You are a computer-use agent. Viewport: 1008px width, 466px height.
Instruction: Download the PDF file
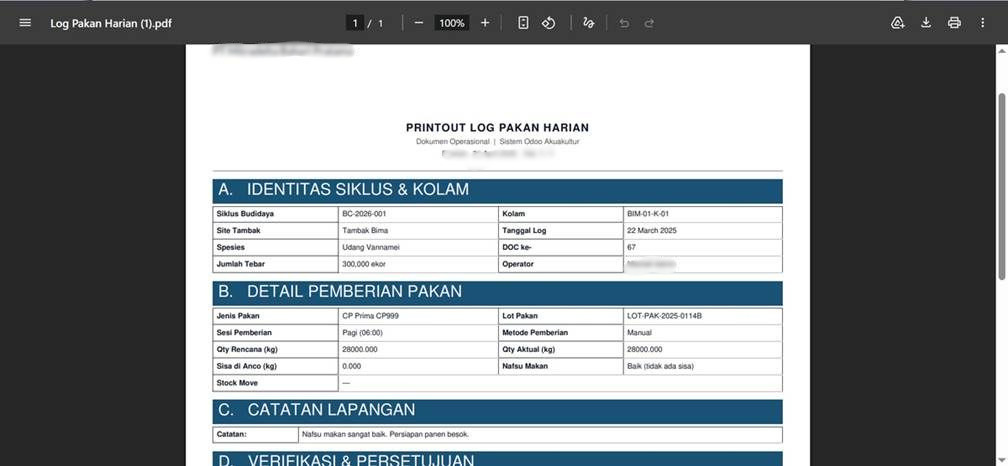click(x=926, y=23)
